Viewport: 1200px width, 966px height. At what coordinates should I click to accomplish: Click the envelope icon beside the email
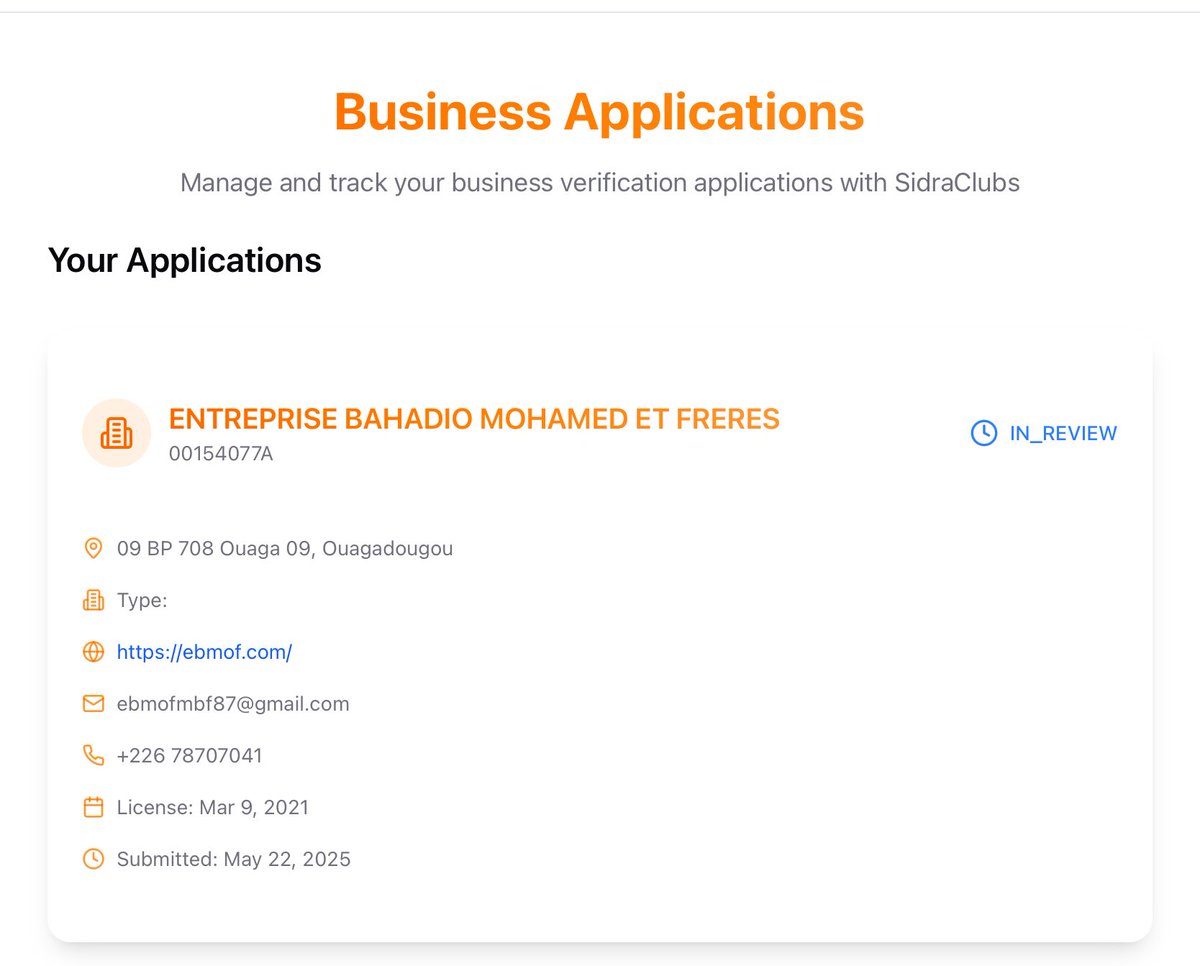point(93,704)
